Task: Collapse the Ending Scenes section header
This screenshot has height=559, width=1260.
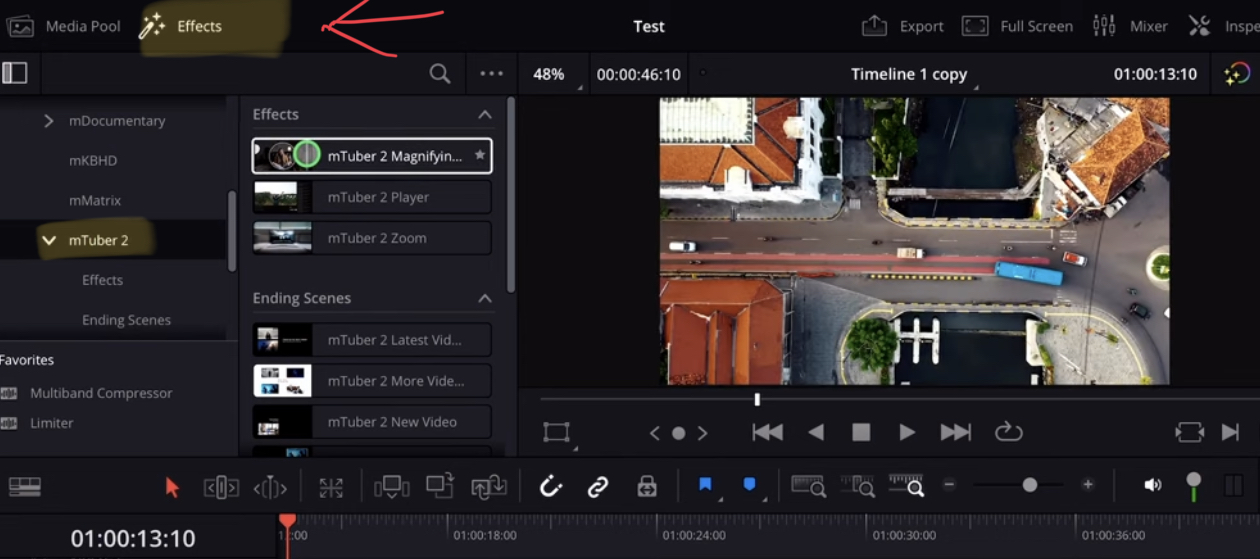Action: click(x=485, y=298)
